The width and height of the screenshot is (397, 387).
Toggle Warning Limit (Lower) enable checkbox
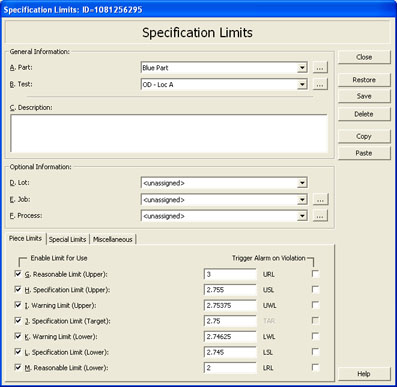point(18,336)
